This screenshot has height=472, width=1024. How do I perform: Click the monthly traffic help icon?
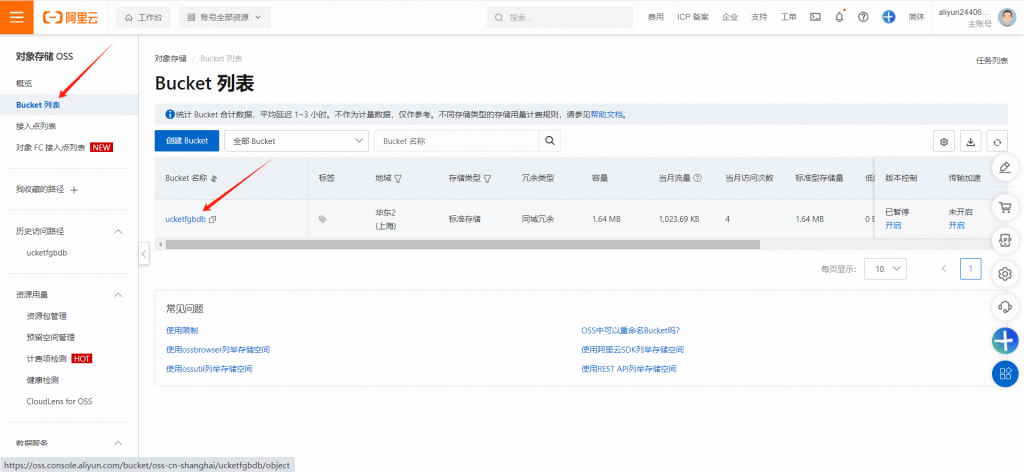point(697,178)
